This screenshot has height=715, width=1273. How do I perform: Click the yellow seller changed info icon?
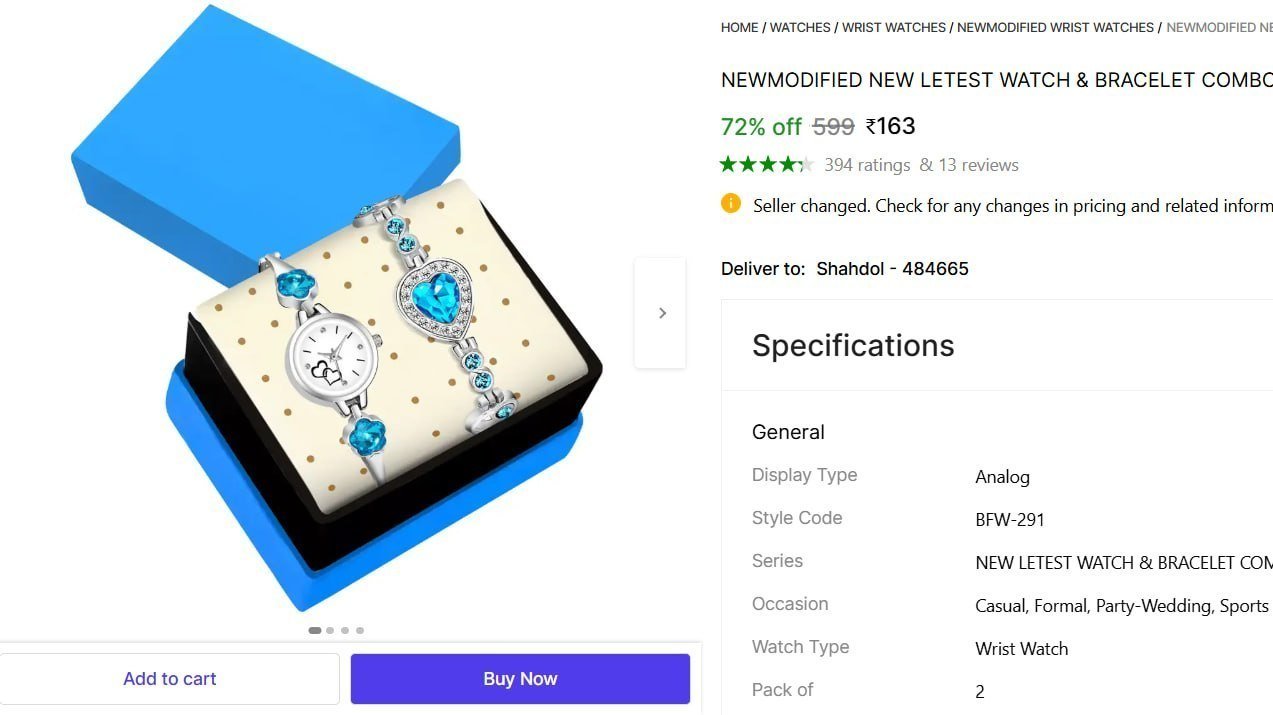pos(731,204)
